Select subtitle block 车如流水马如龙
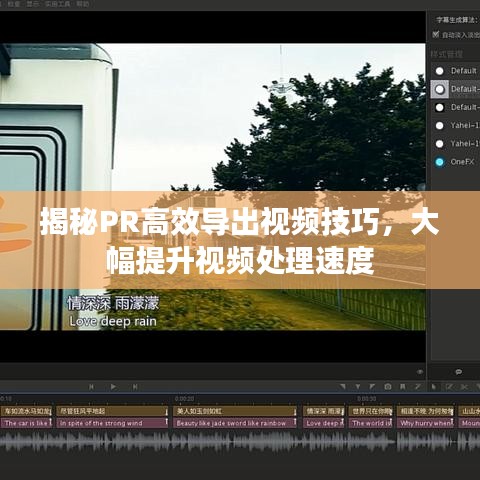 pos(26,411)
